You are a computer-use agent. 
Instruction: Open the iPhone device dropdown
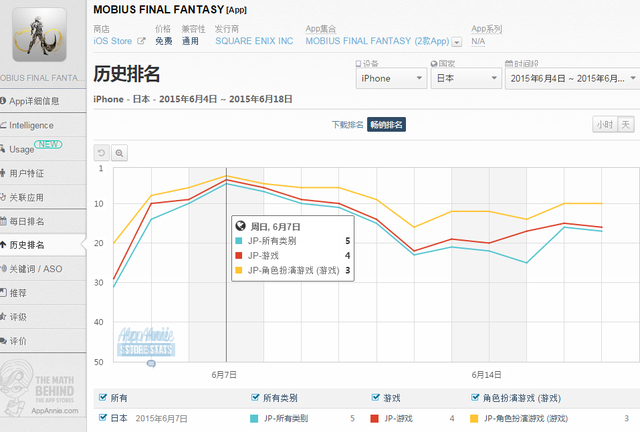pyautogui.click(x=388, y=78)
